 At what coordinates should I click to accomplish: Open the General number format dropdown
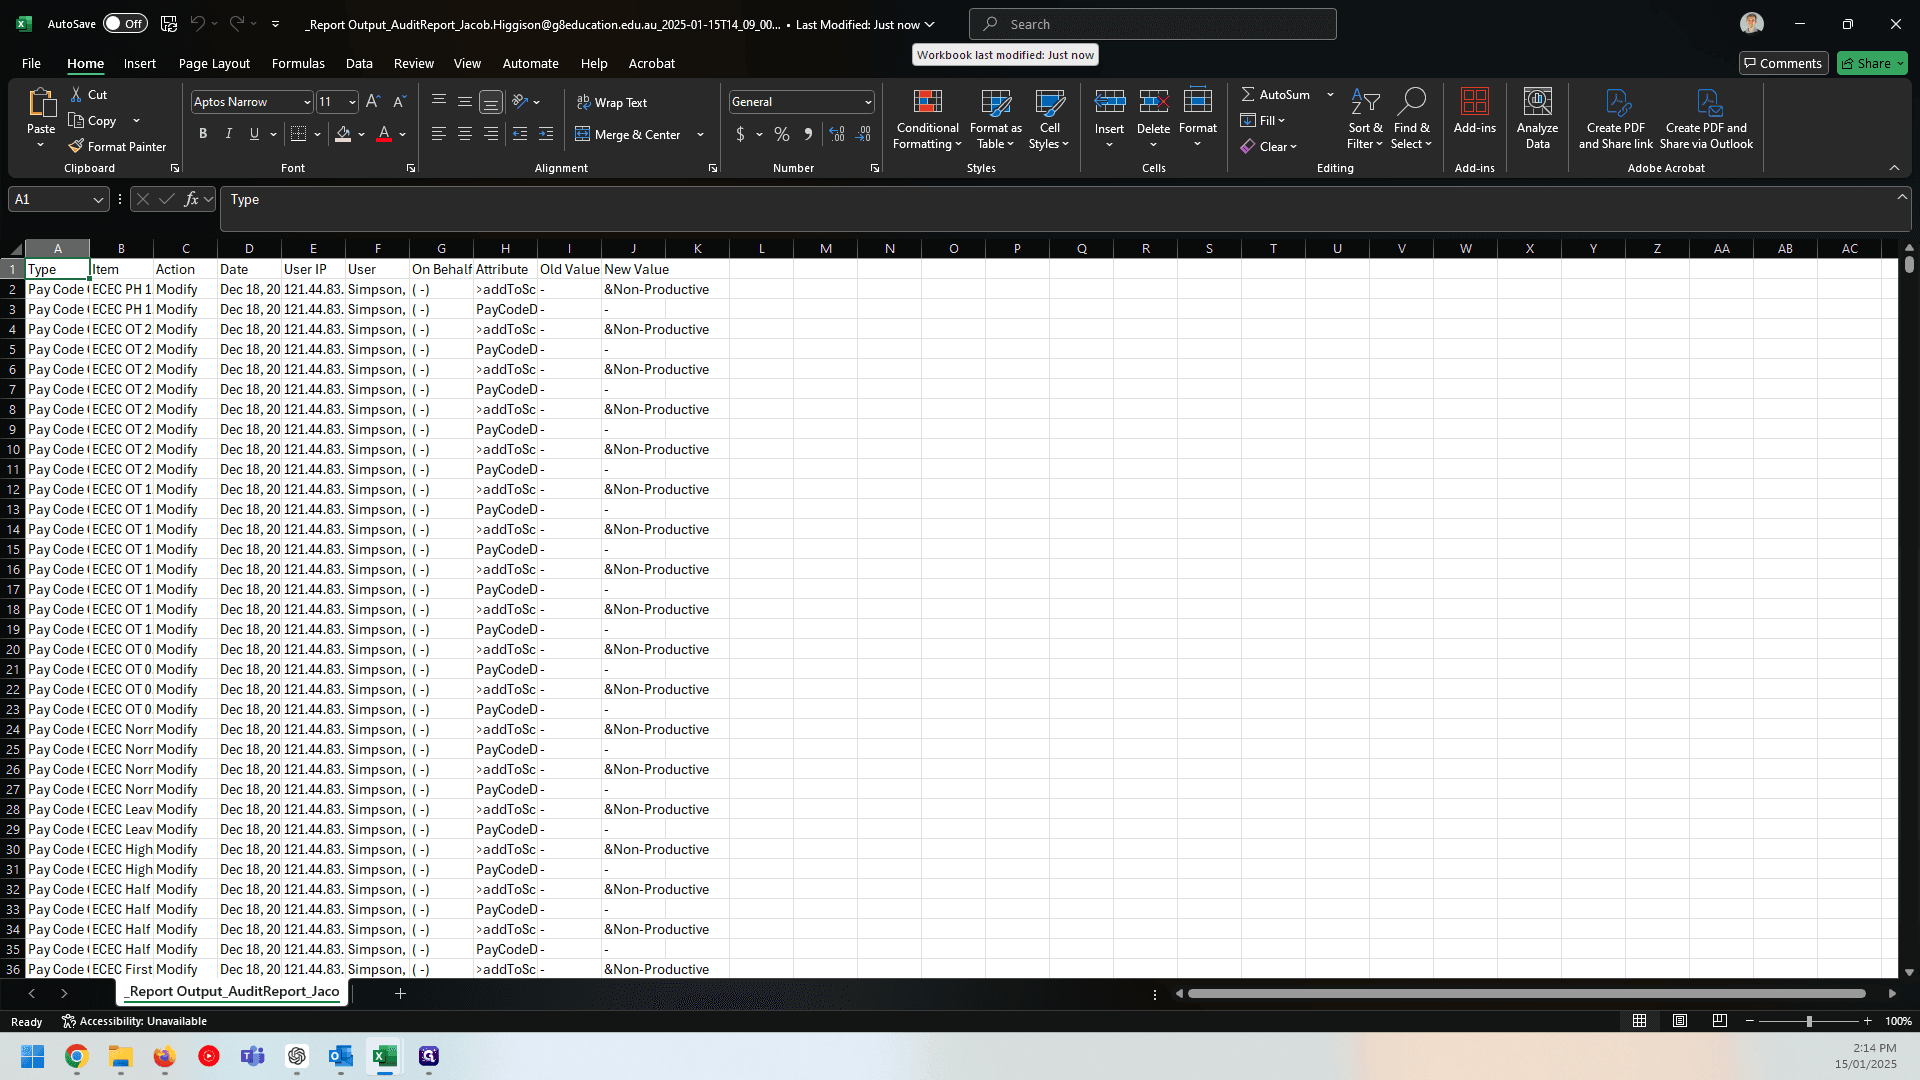point(867,102)
